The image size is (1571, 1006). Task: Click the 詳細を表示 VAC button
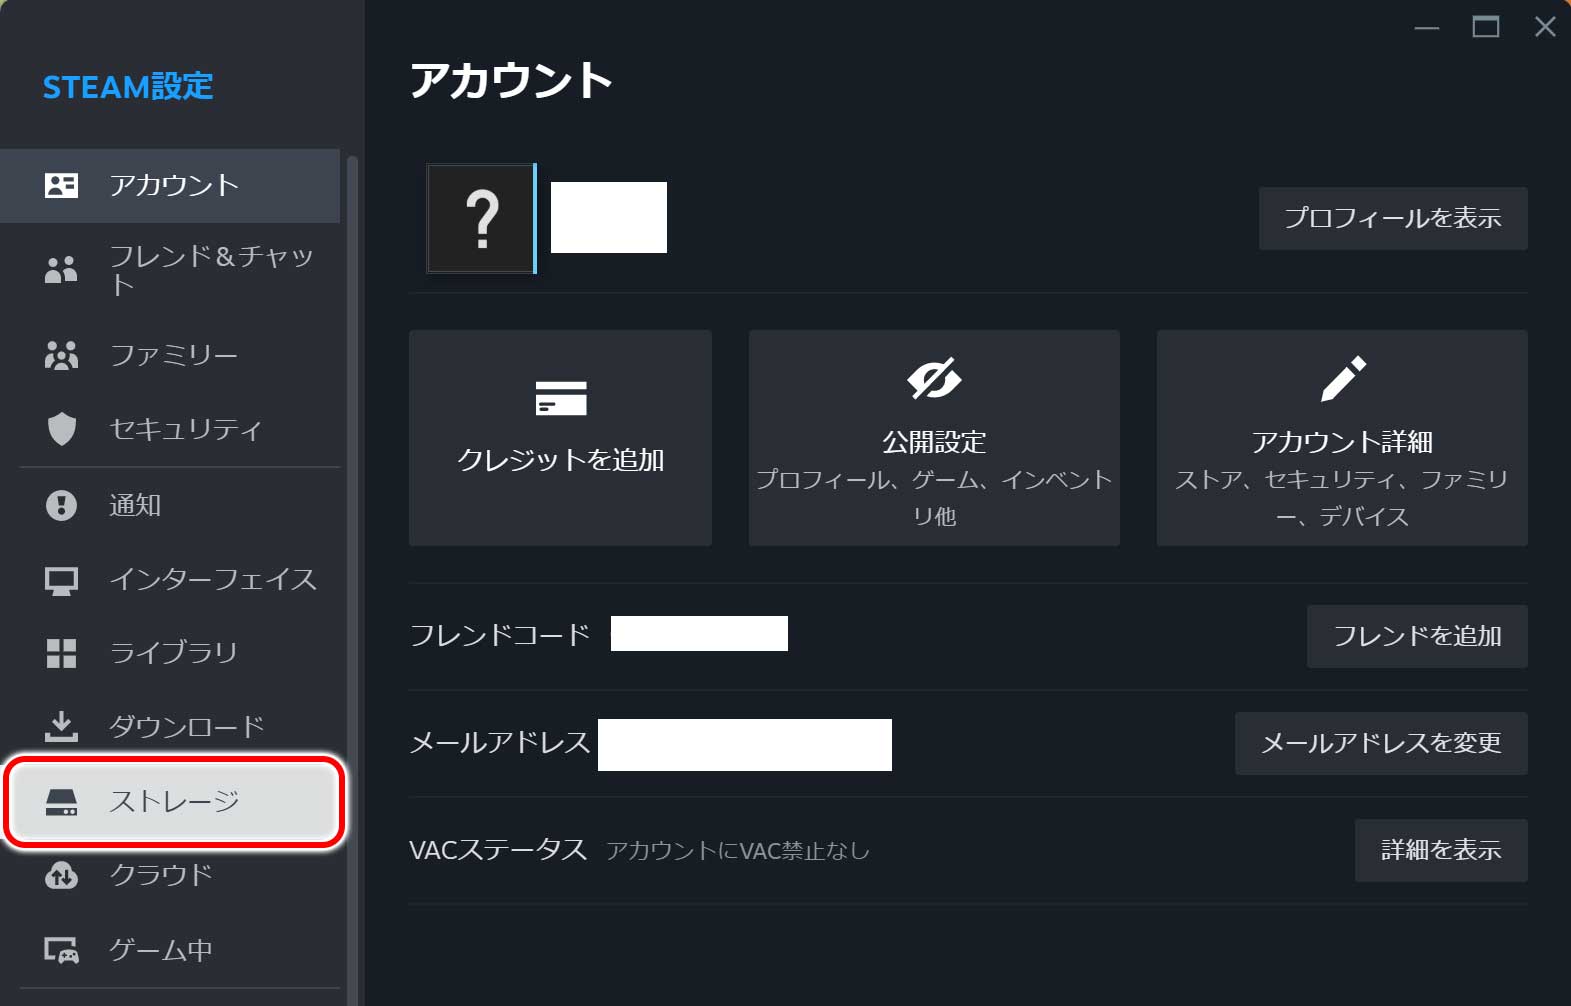coord(1441,850)
